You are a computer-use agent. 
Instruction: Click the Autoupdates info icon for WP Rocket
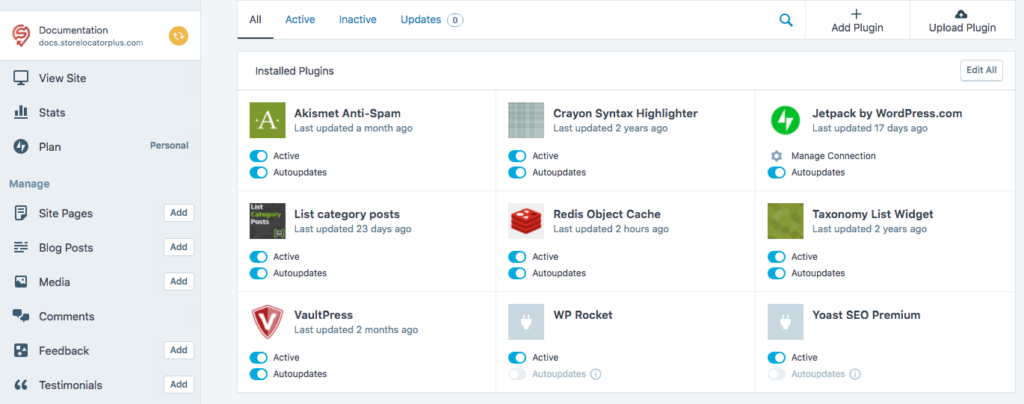(x=595, y=374)
